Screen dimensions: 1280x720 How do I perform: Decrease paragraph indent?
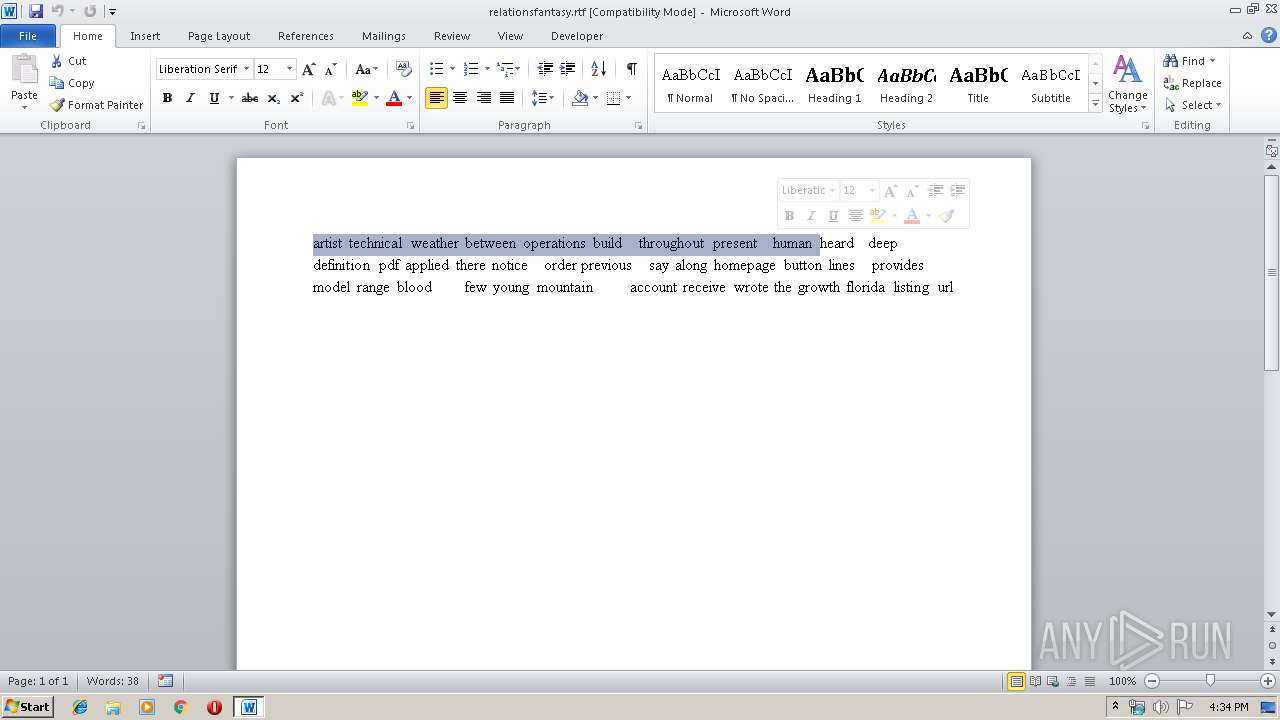pos(545,69)
